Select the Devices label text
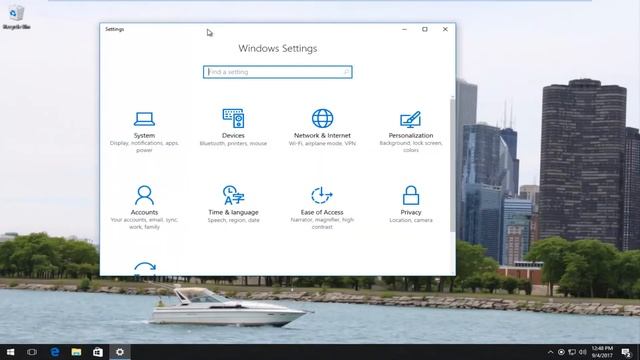 pos(233,136)
